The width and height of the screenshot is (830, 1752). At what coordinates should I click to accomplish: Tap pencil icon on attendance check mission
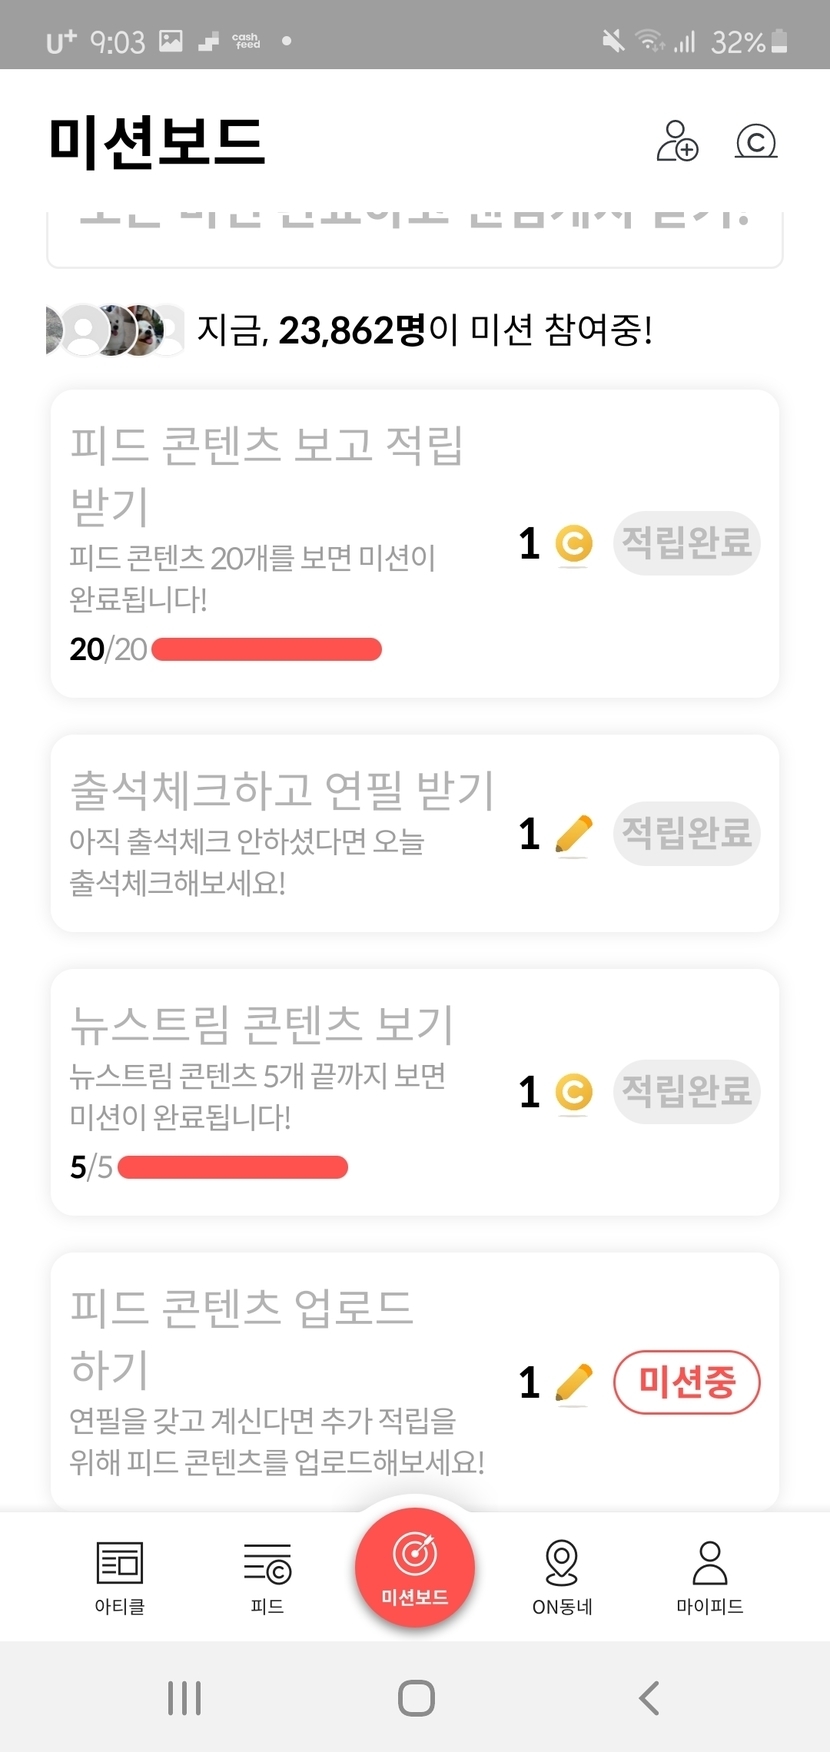coord(573,834)
